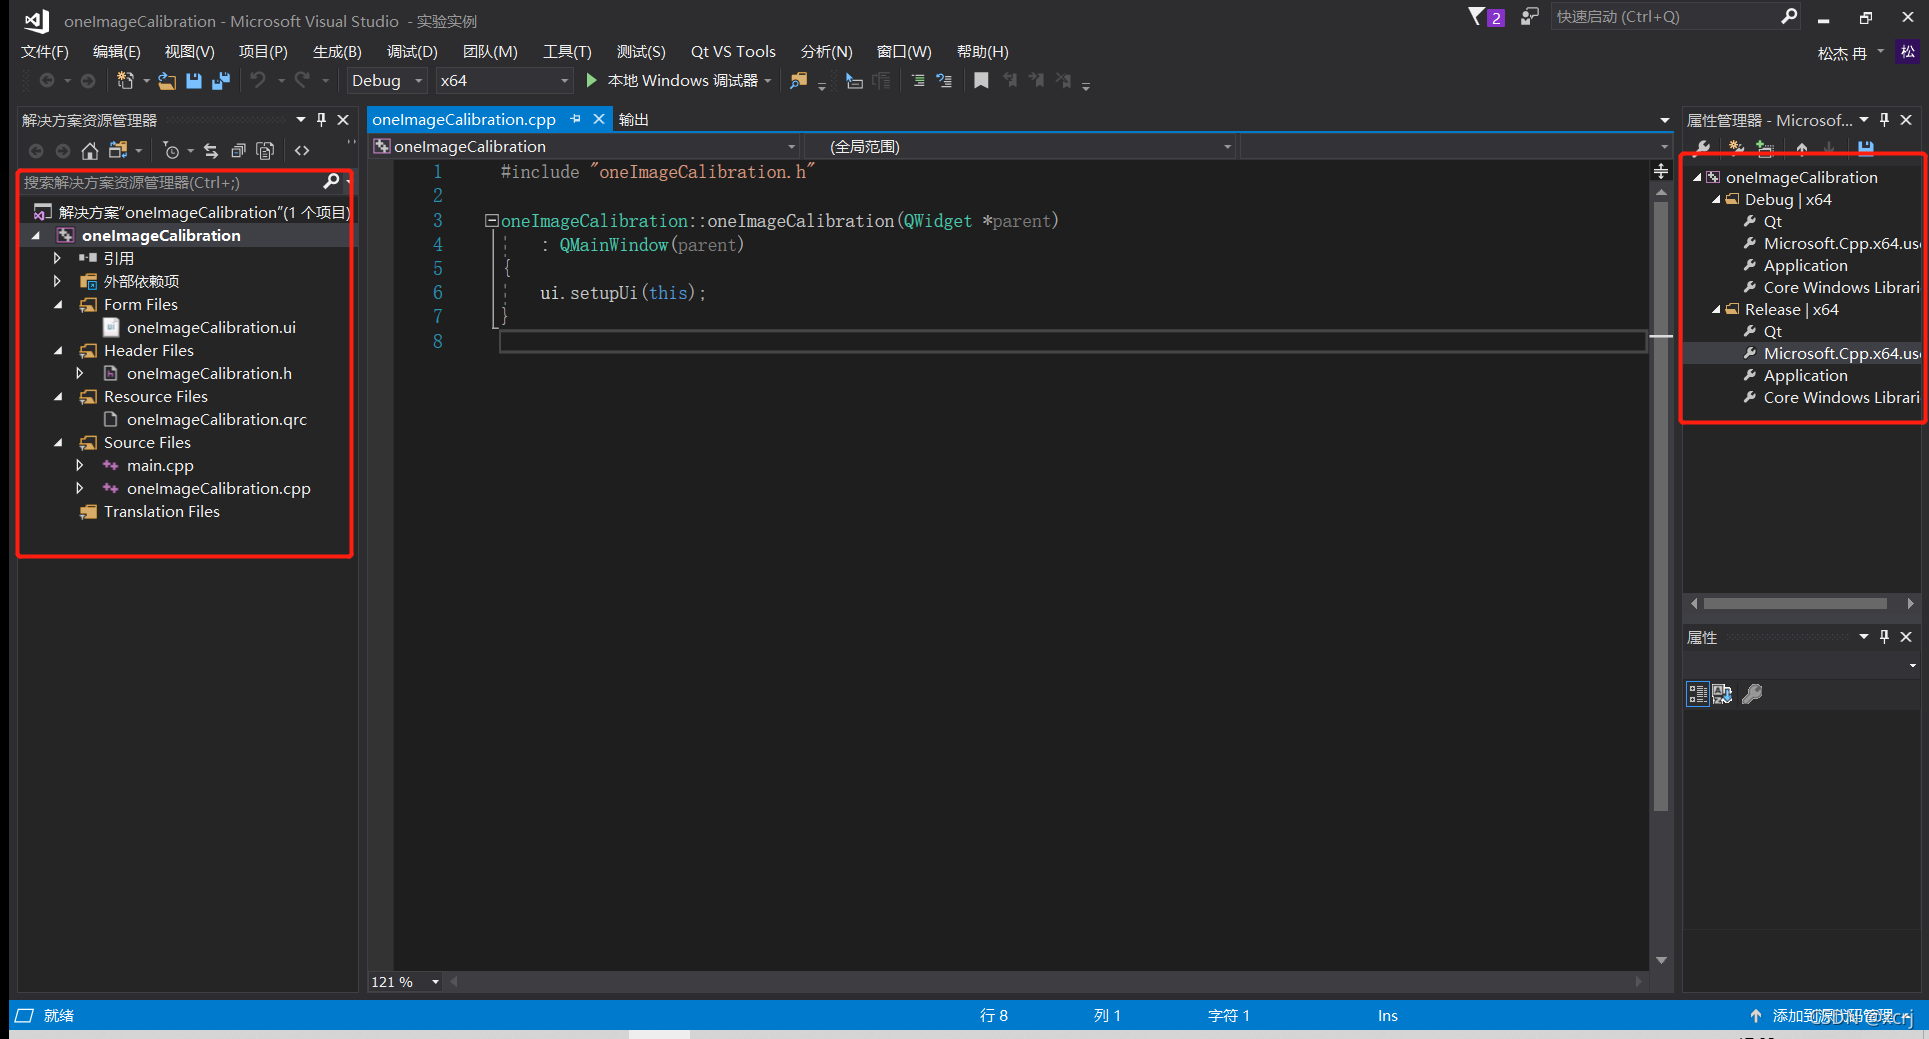Click the Collapse All icon in Solution Explorer
The height and width of the screenshot is (1039, 1929).
click(x=238, y=151)
